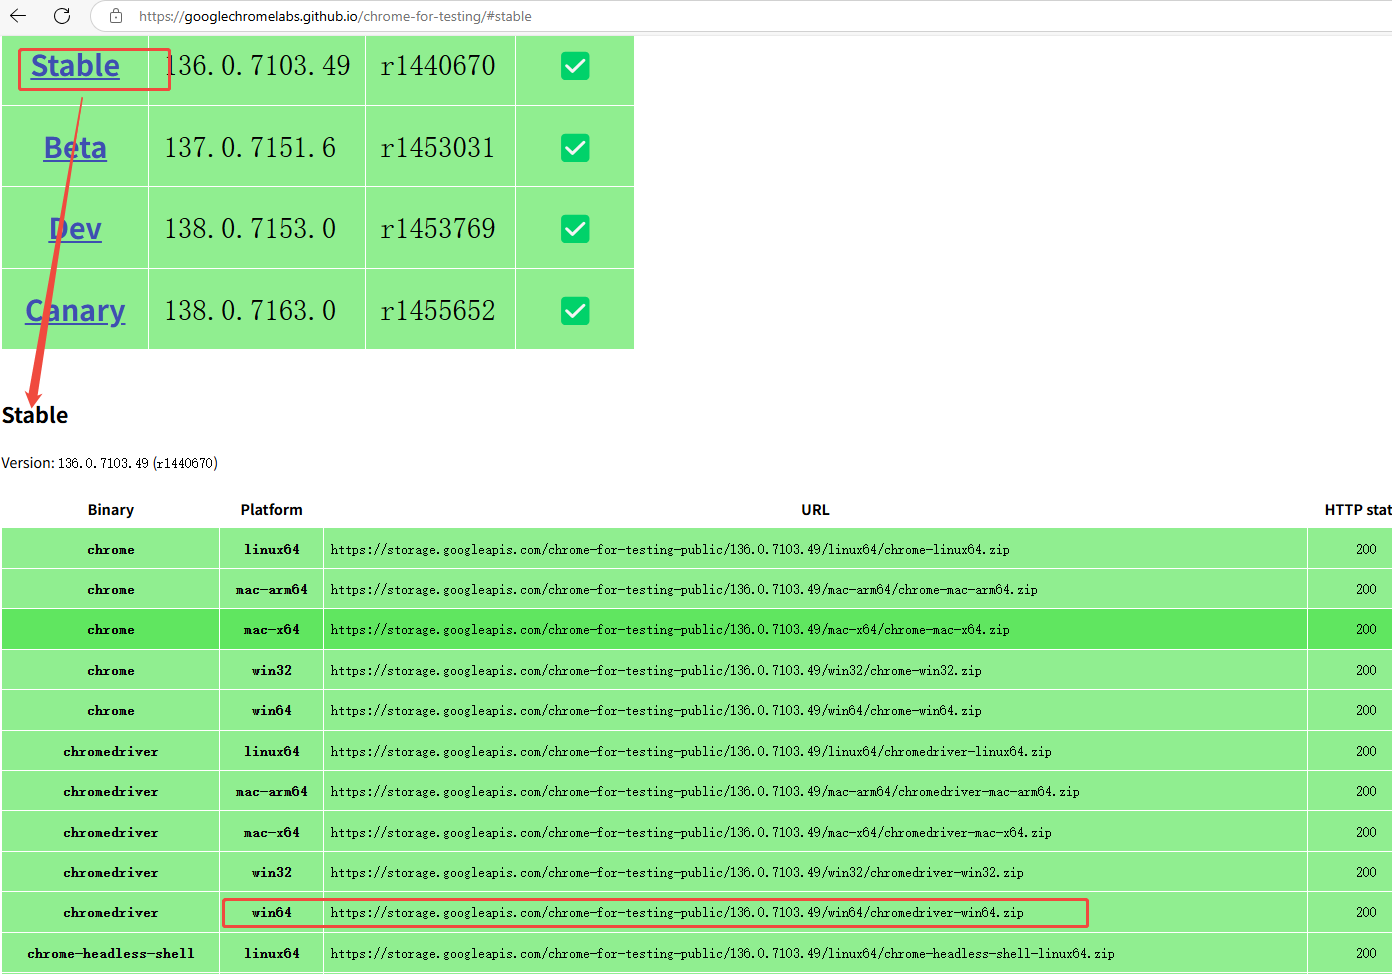Toggle the Dev channel status checkbox

tap(575, 228)
